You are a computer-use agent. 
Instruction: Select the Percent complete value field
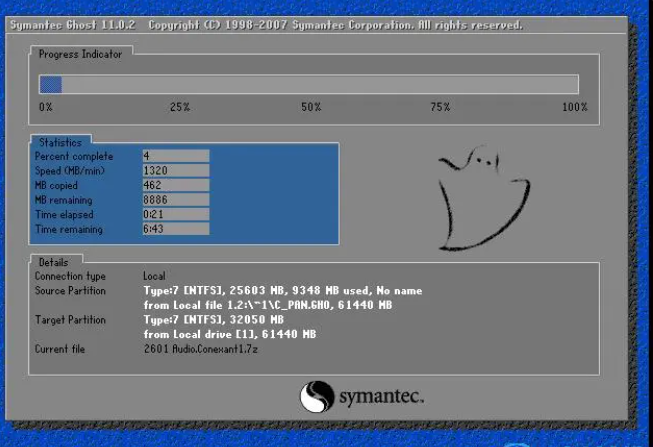pyautogui.click(x=174, y=156)
